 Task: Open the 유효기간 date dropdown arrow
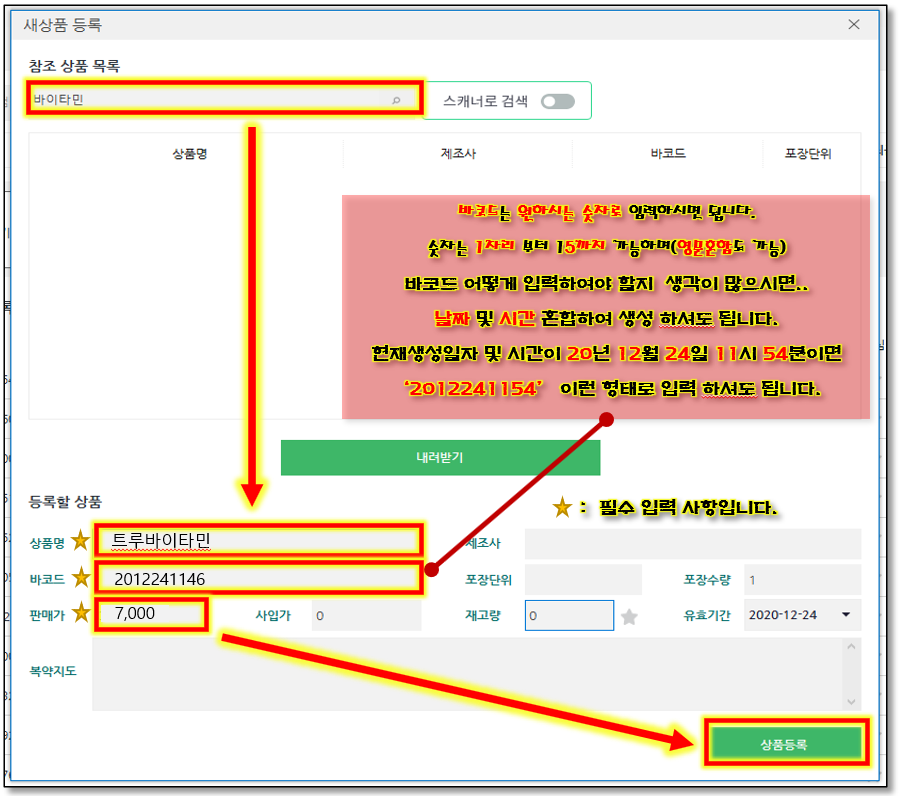point(846,615)
